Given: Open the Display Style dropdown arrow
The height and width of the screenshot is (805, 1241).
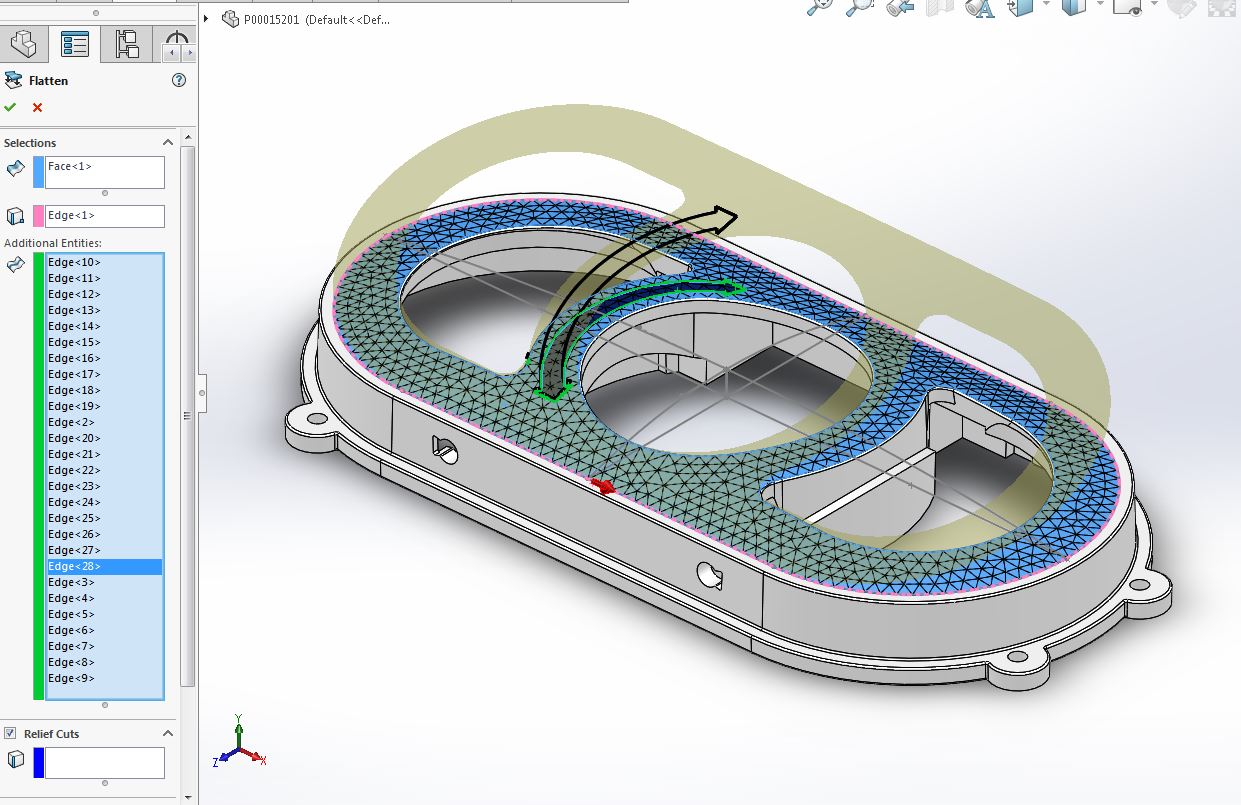Looking at the screenshot, I should tap(1101, 5).
